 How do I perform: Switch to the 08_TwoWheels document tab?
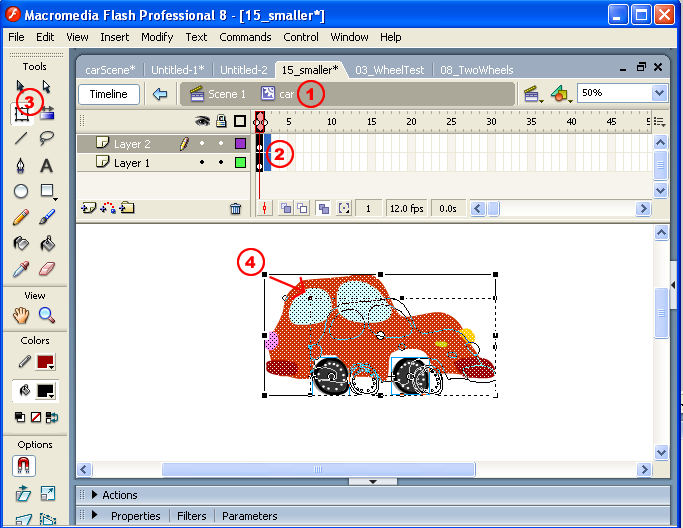point(476,70)
